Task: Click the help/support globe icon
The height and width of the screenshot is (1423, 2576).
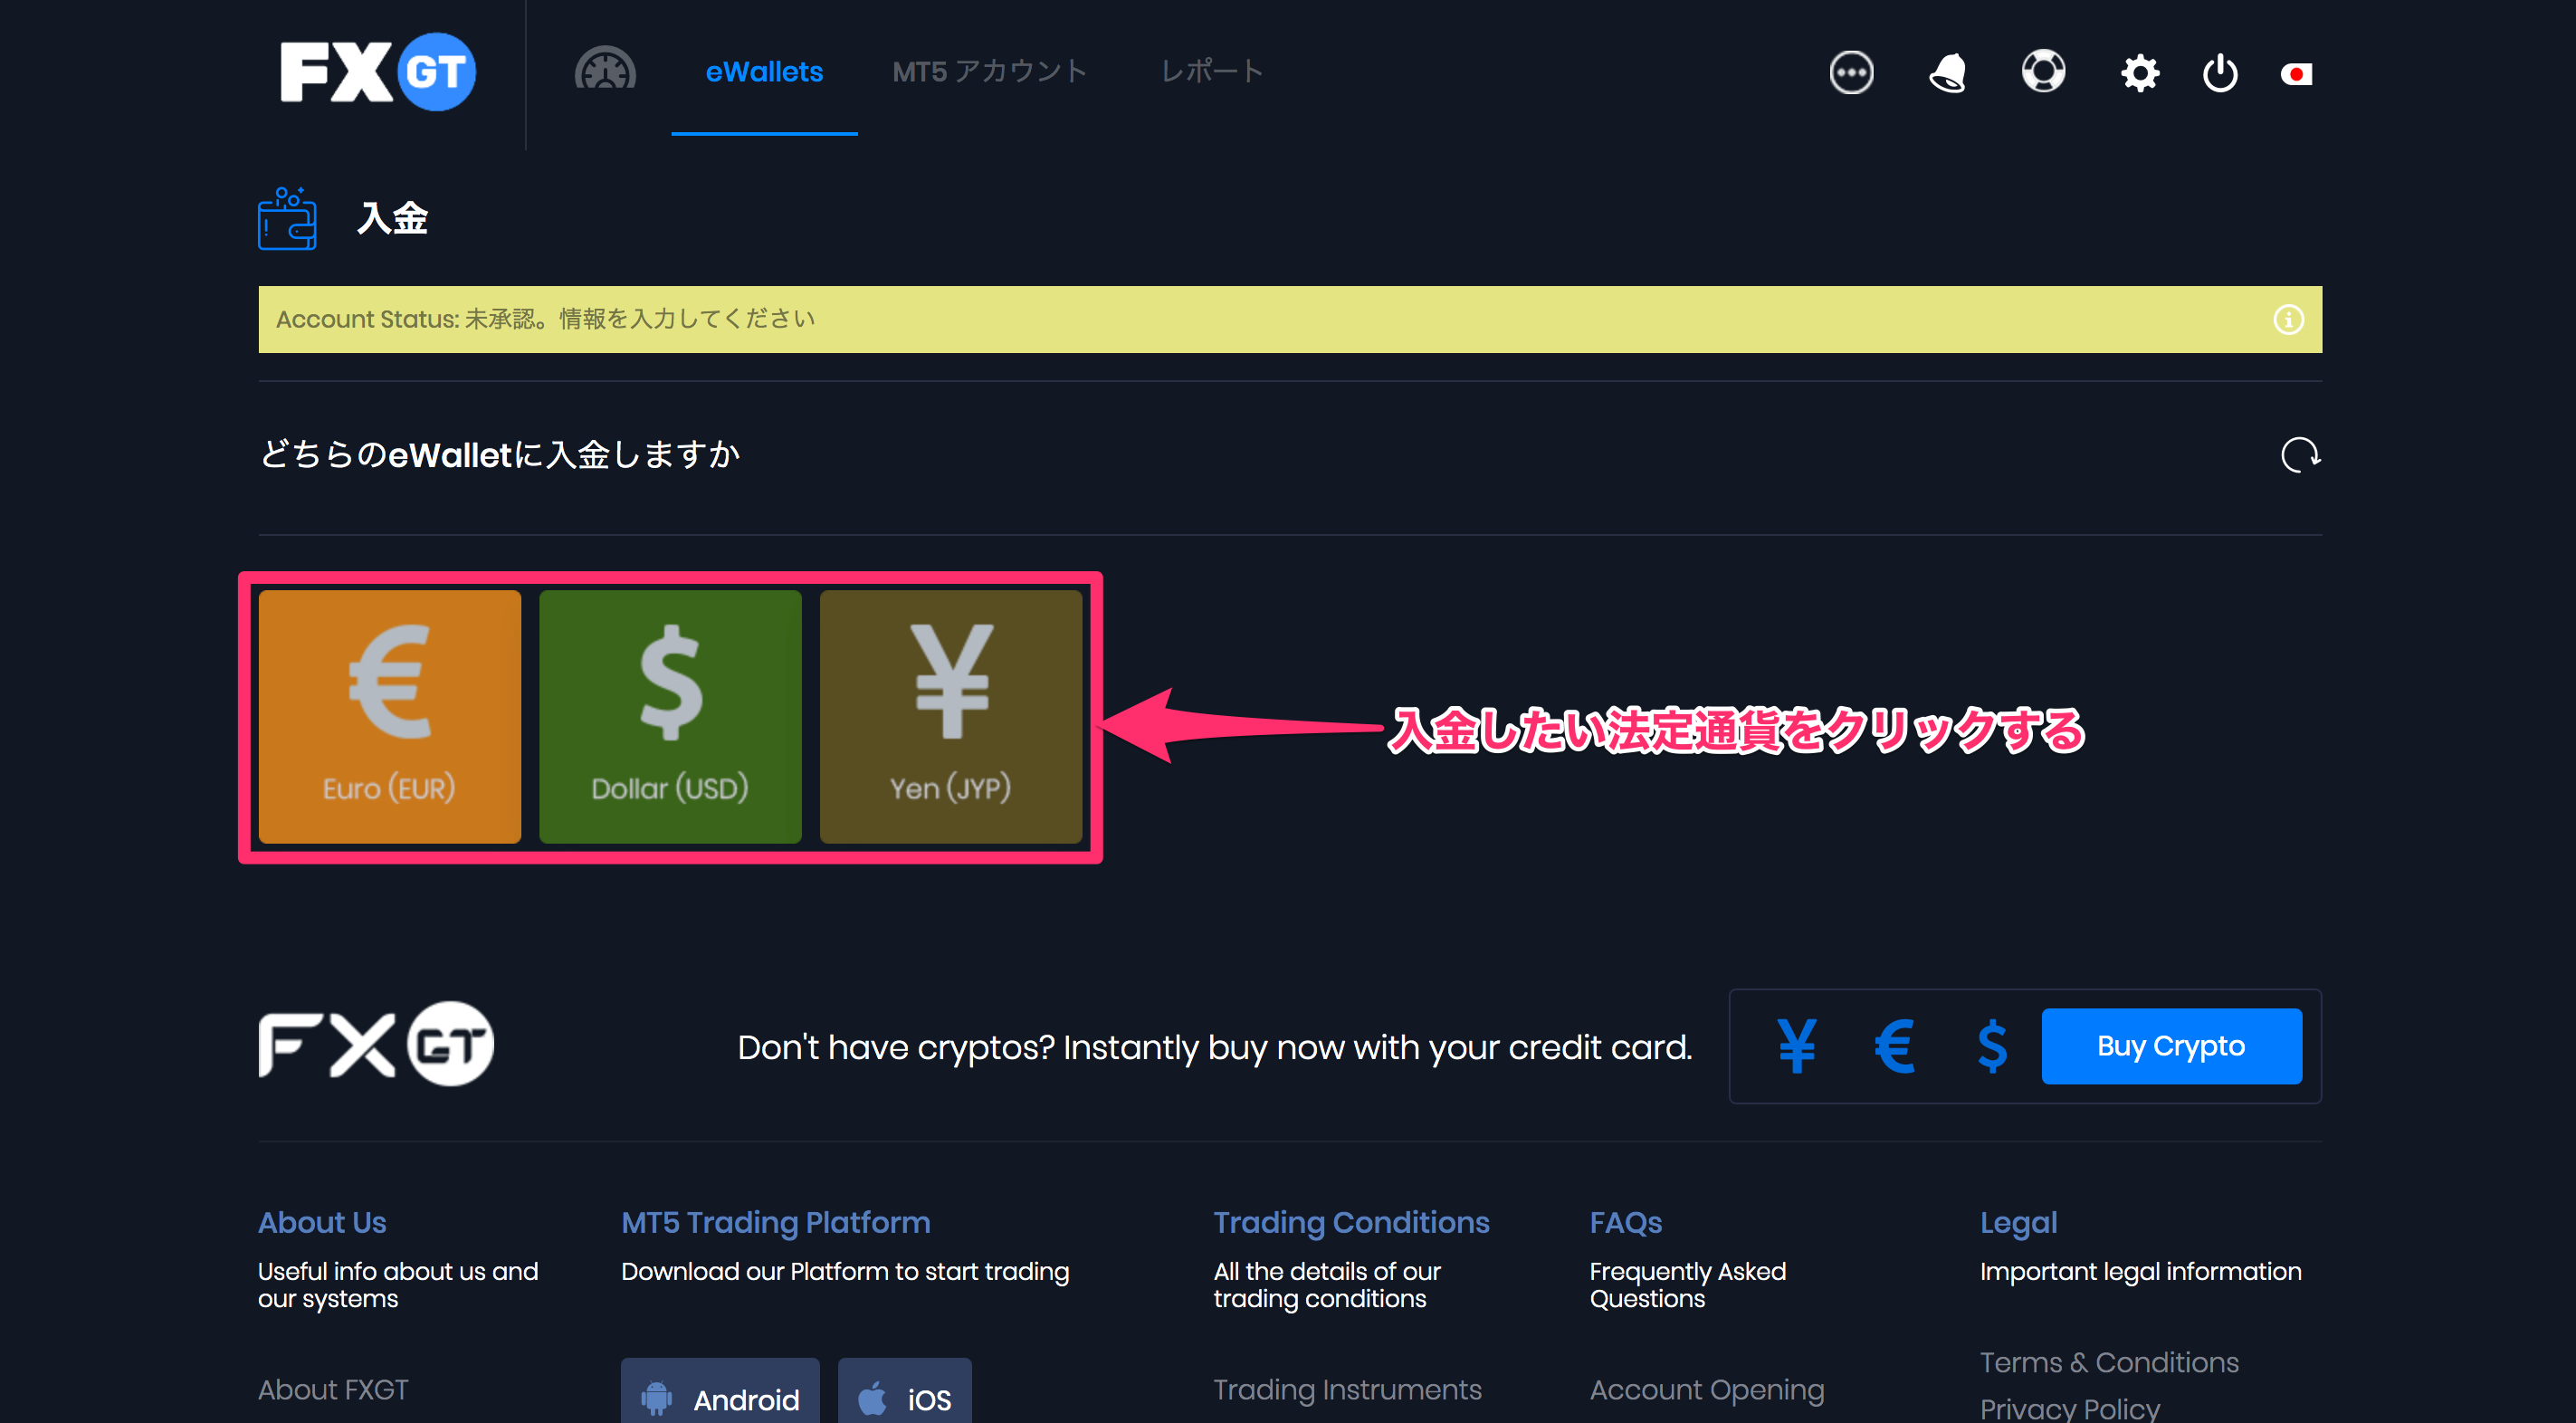Action: tap(2038, 72)
